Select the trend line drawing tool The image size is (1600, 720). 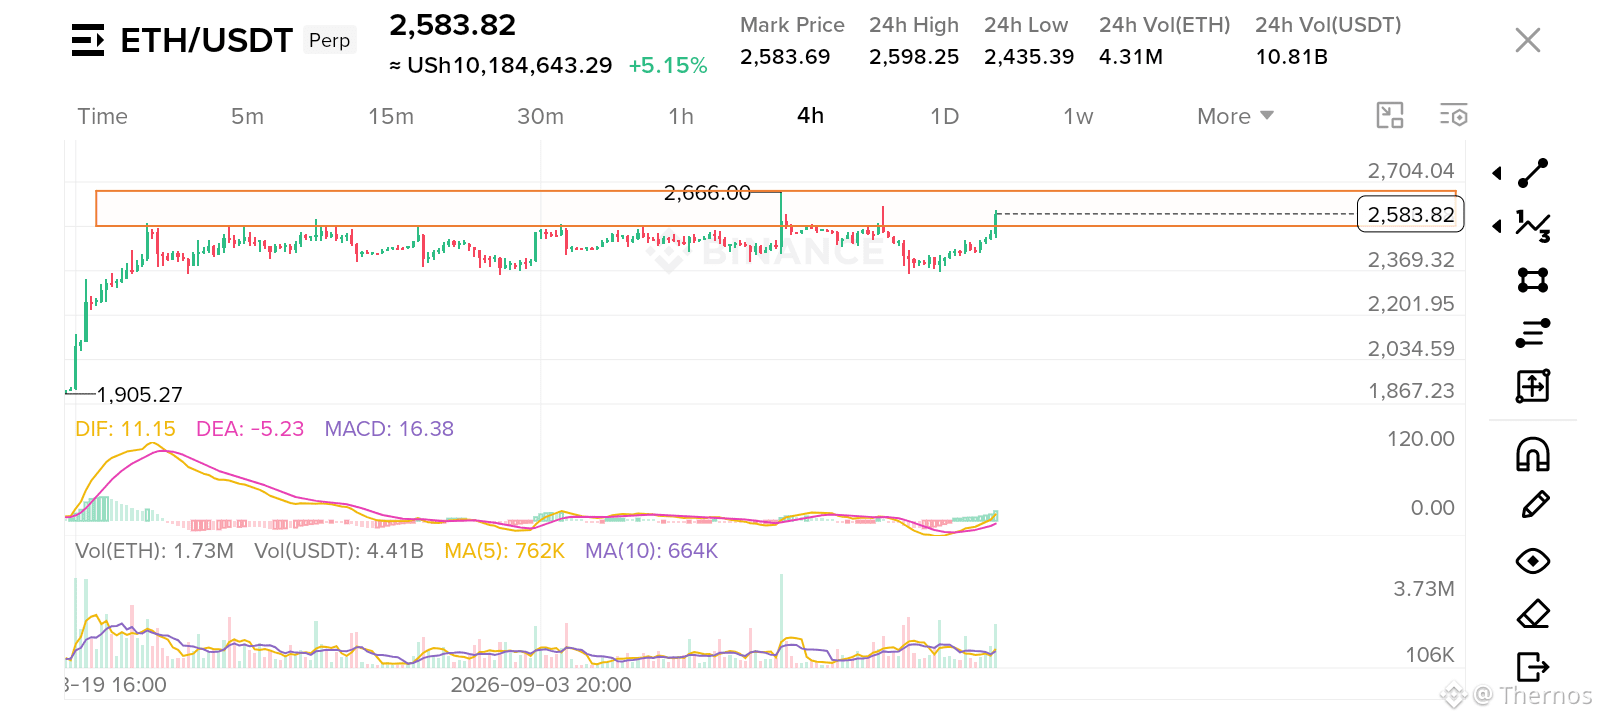tap(1533, 173)
